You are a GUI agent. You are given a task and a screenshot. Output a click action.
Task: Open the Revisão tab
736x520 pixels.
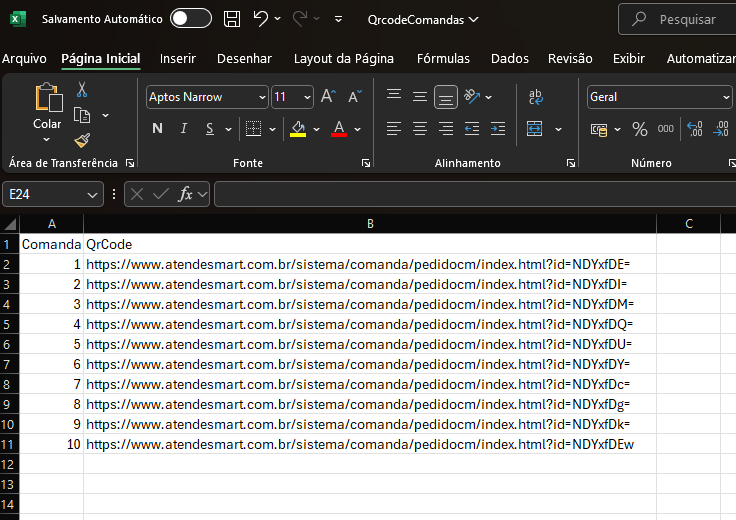coord(570,58)
